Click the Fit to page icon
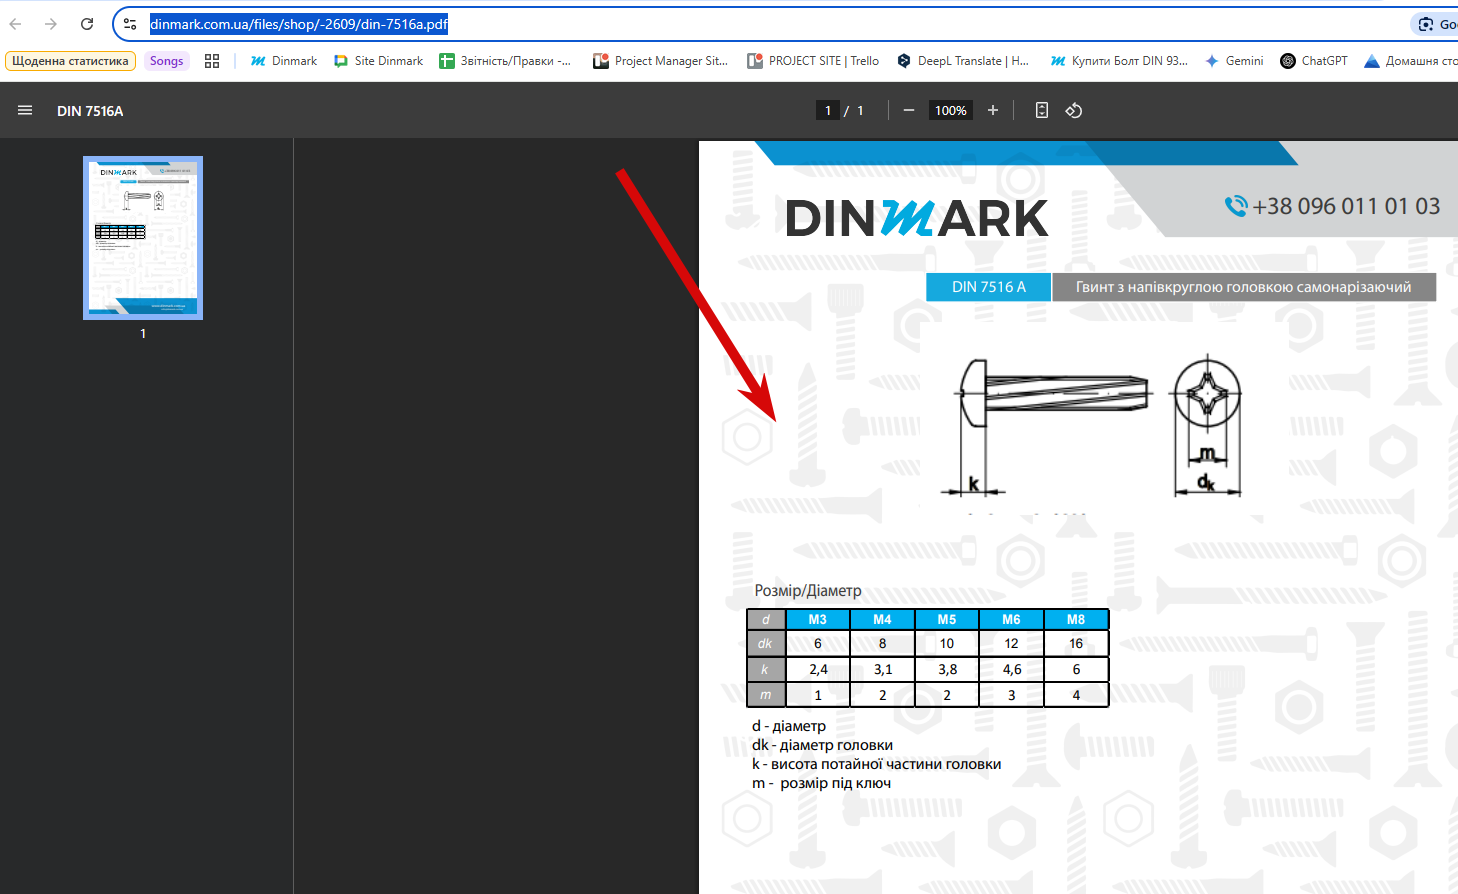 (1042, 111)
